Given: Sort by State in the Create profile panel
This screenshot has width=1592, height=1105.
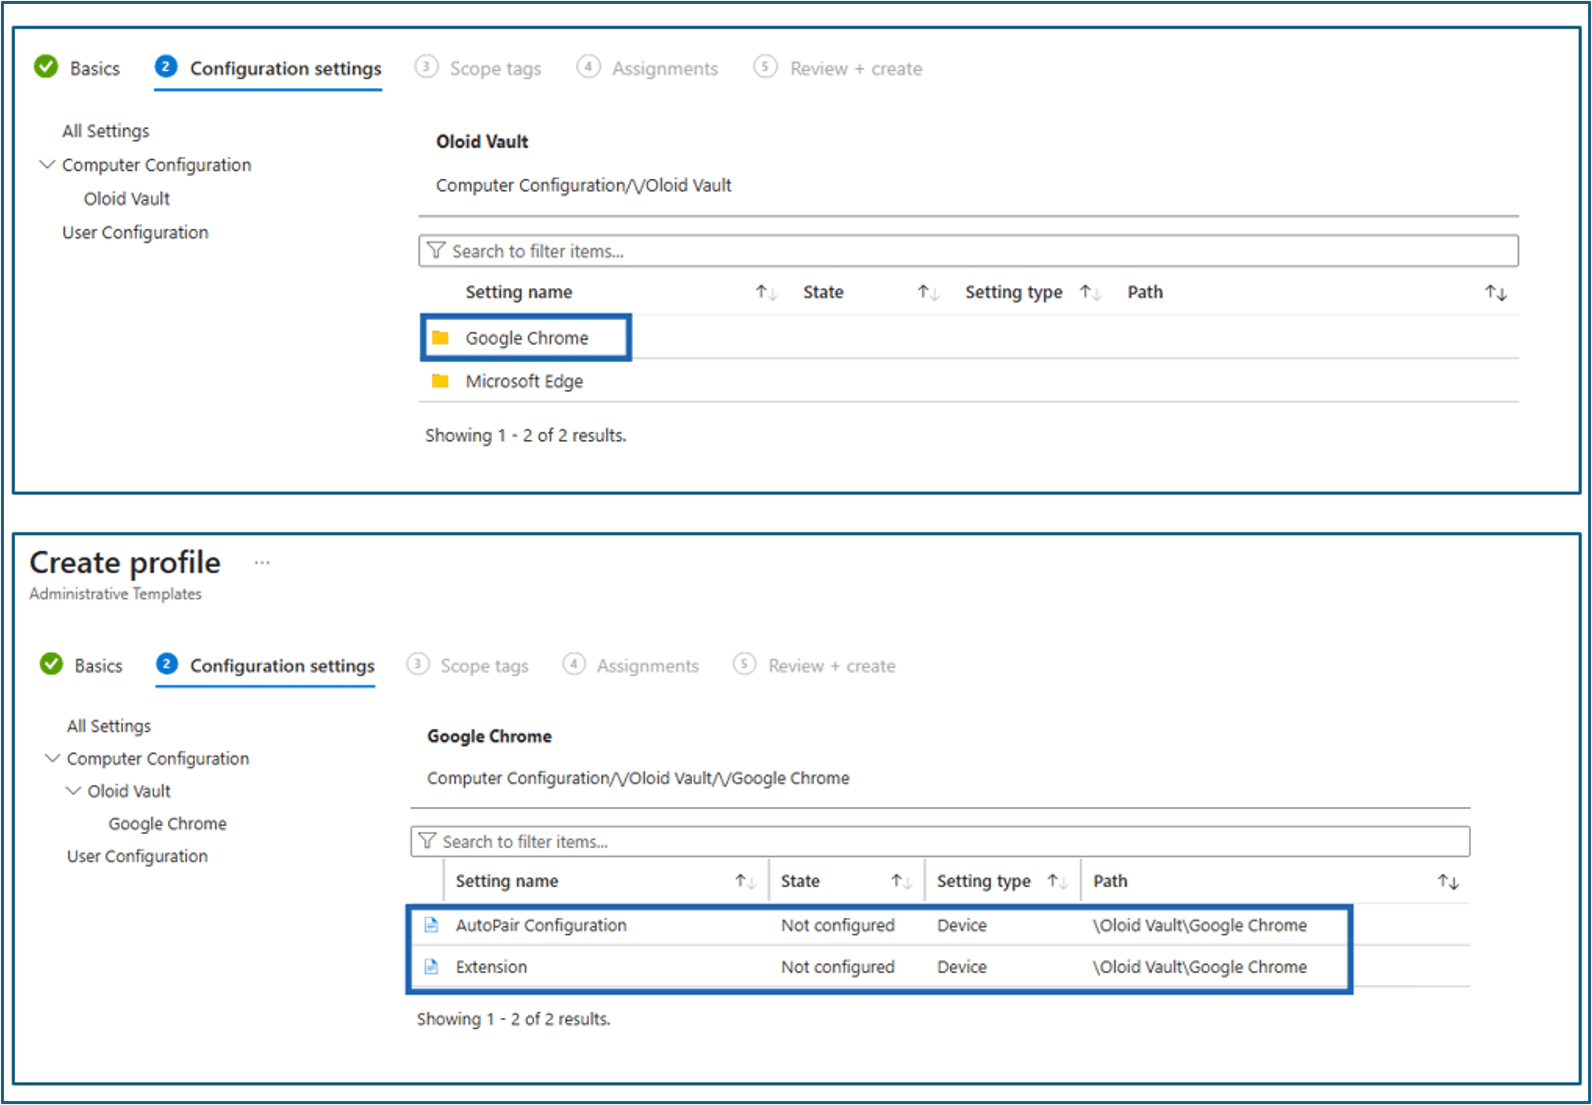Looking at the screenshot, I should click(x=901, y=881).
